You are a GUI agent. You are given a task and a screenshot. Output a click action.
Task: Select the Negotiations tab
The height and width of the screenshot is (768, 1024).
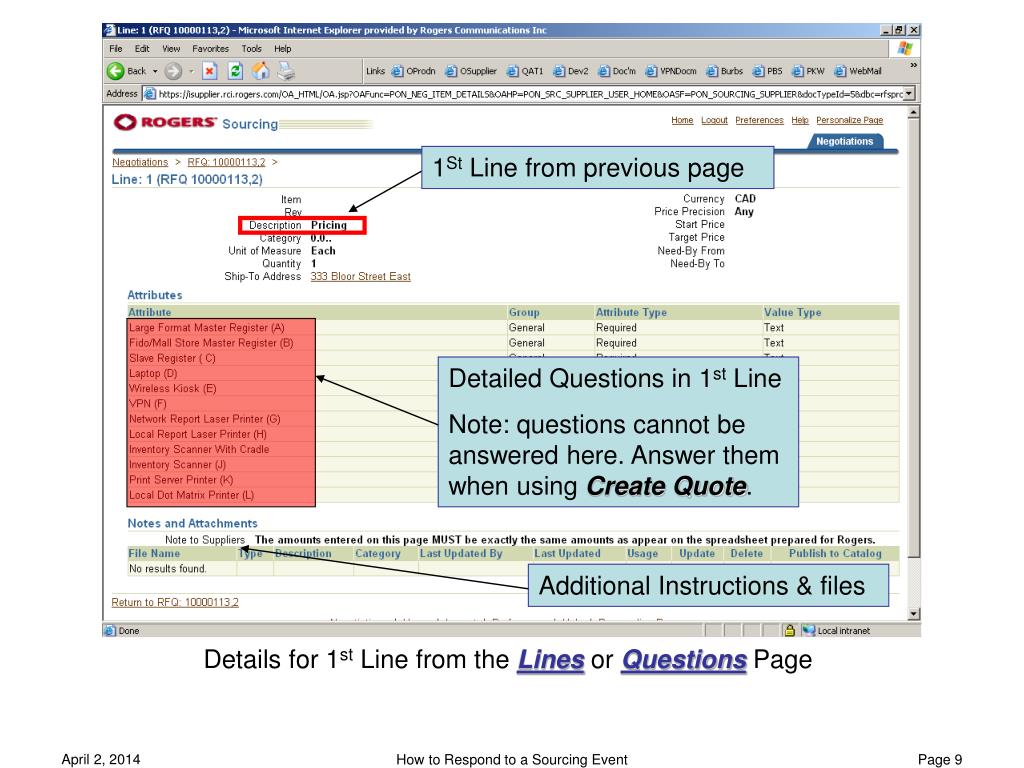tap(844, 142)
